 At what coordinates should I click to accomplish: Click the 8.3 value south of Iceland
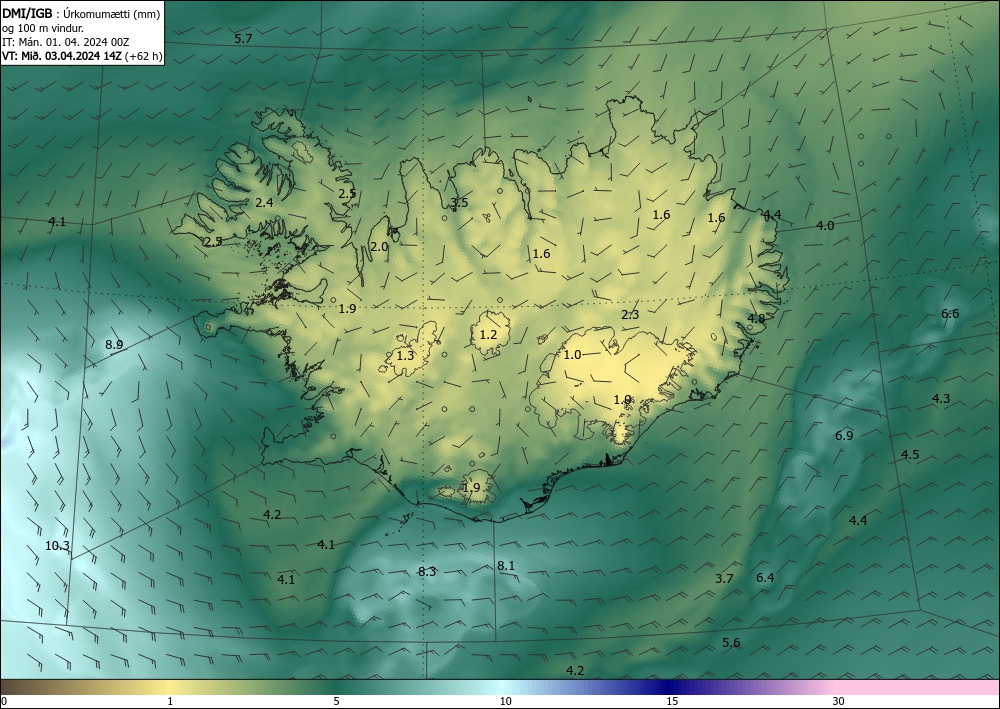point(427,571)
